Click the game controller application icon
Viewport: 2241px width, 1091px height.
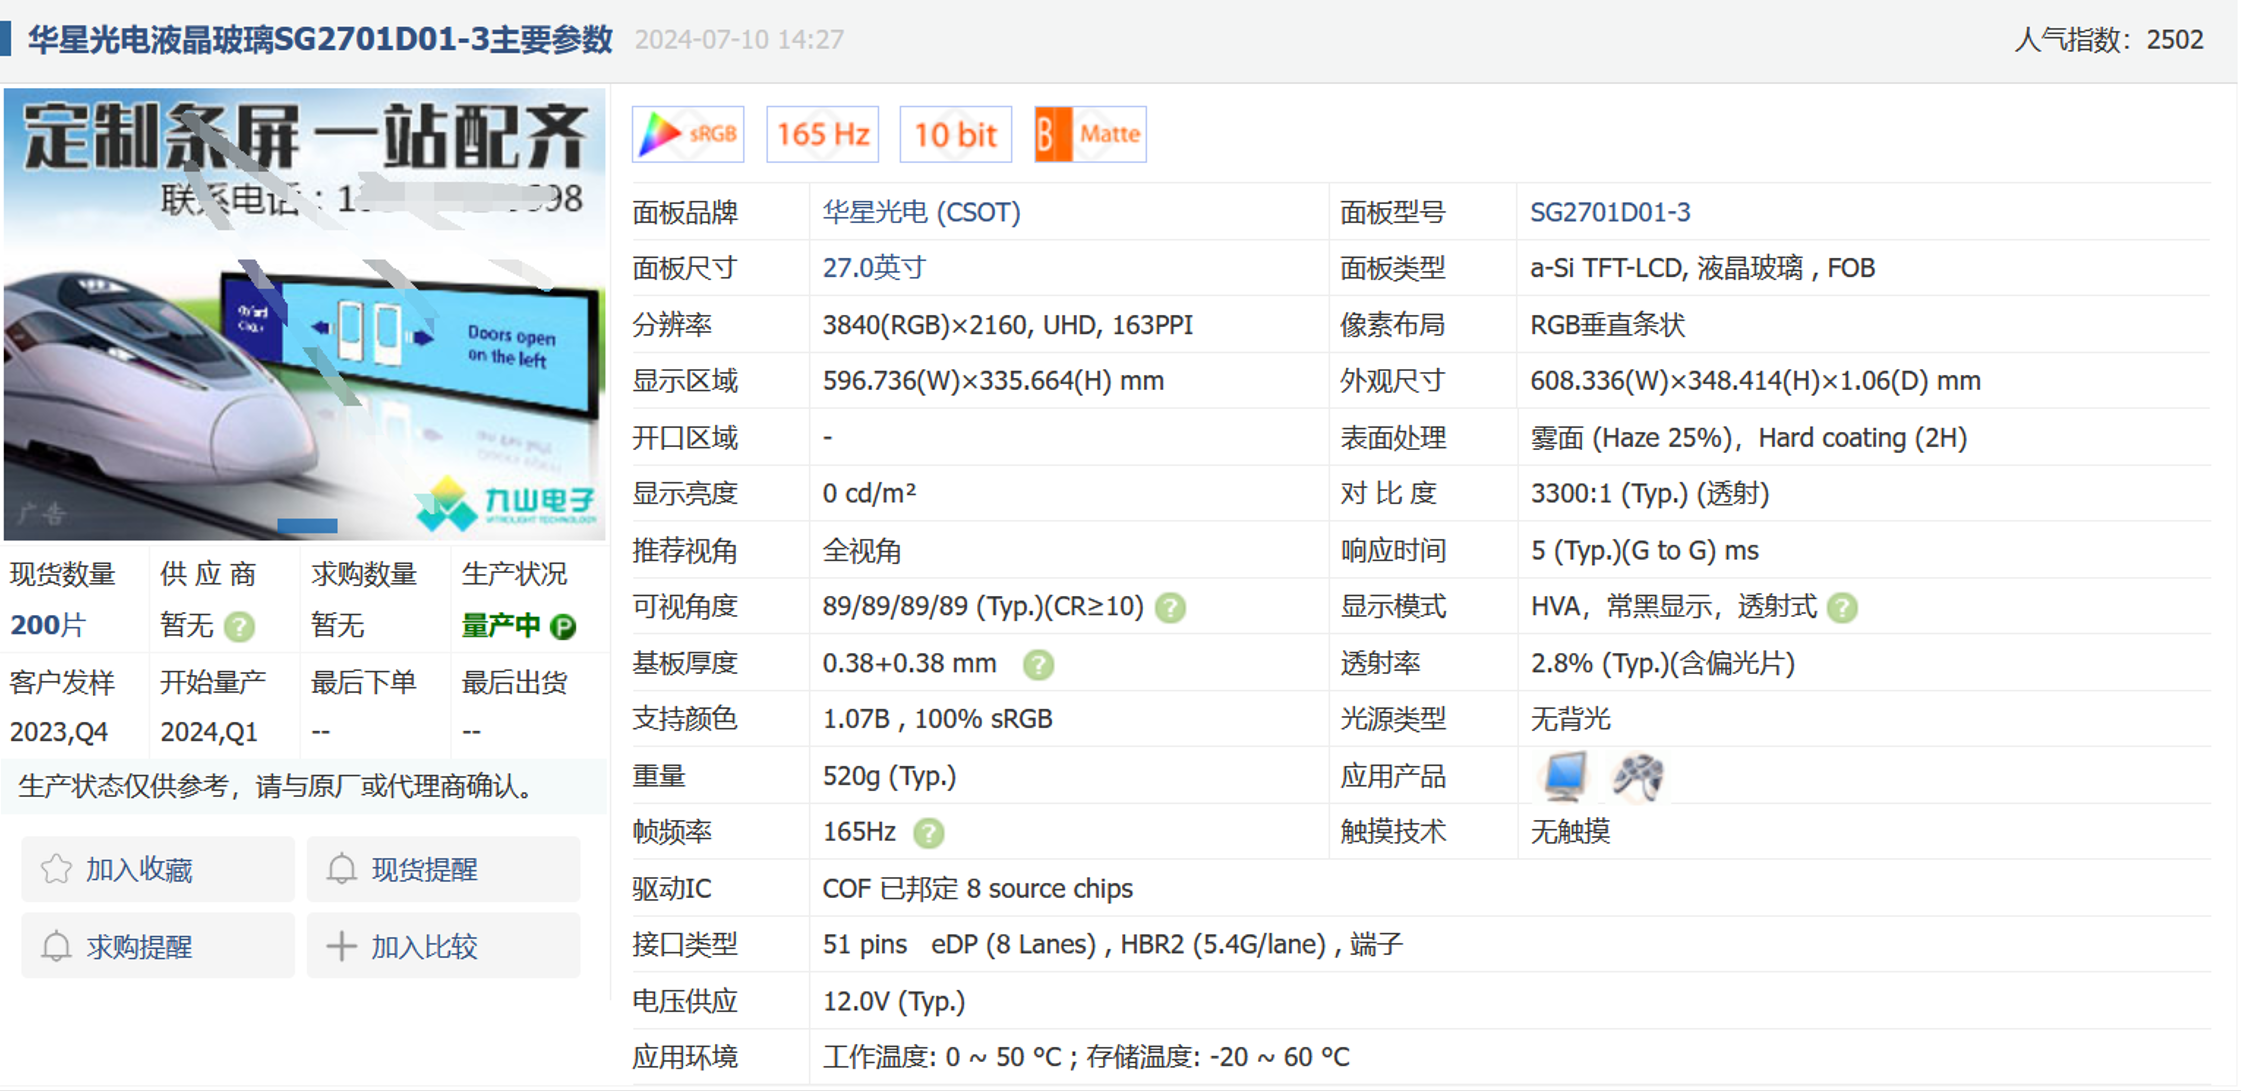tap(1638, 776)
